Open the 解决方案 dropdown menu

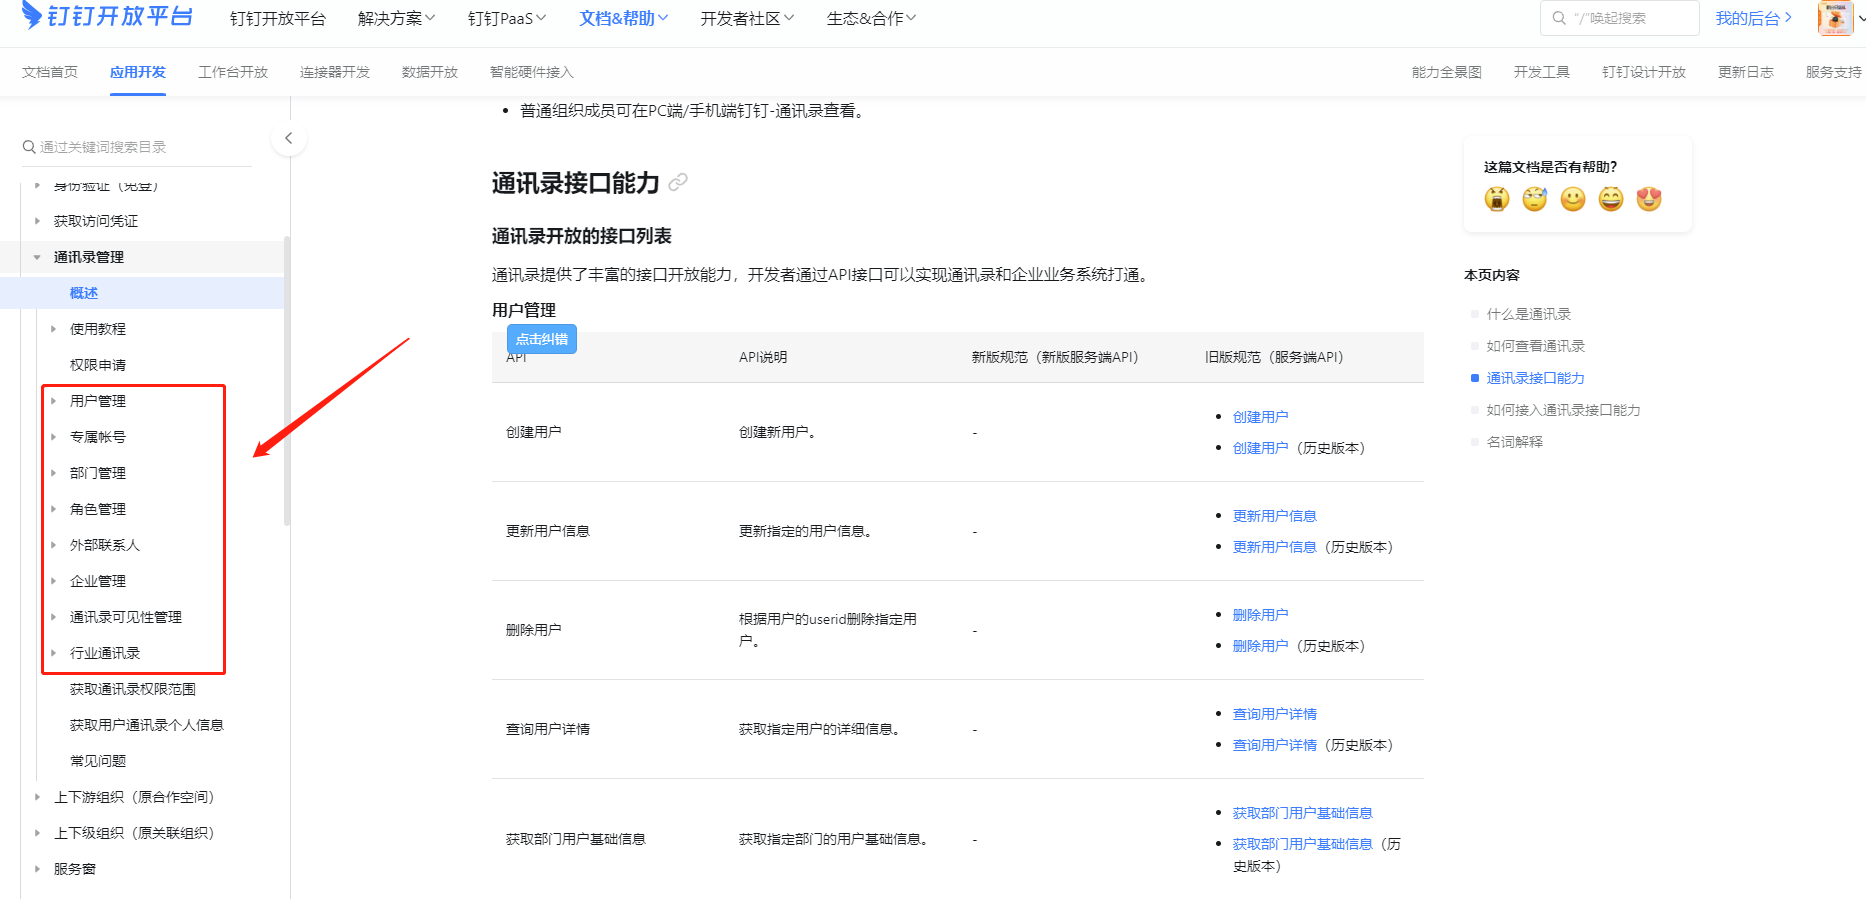tap(396, 18)
